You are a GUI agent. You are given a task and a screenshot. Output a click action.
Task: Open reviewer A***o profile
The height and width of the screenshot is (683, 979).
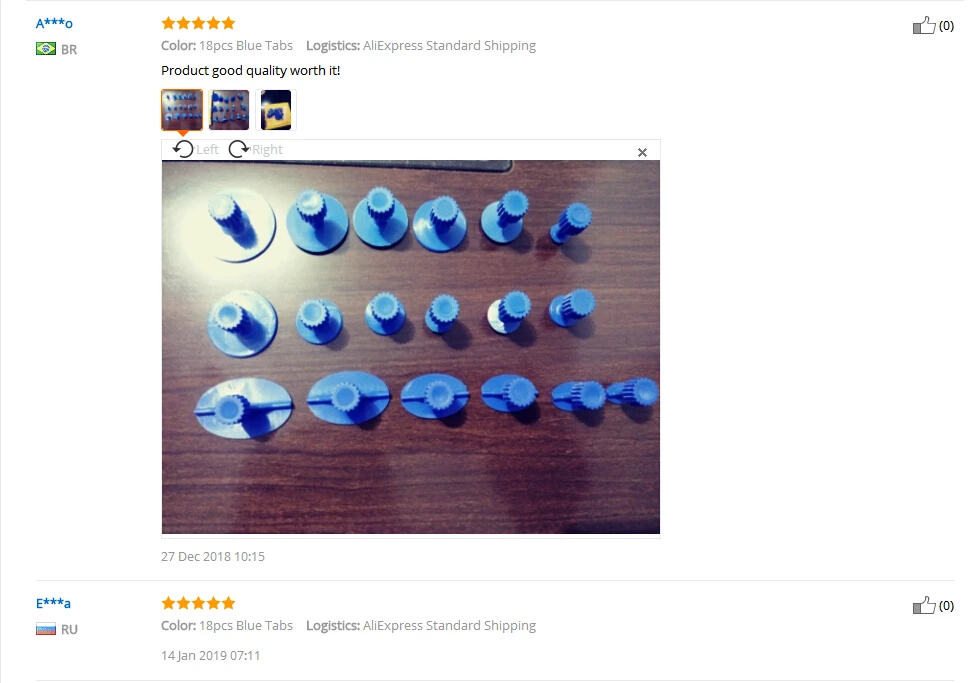(54, 24)
